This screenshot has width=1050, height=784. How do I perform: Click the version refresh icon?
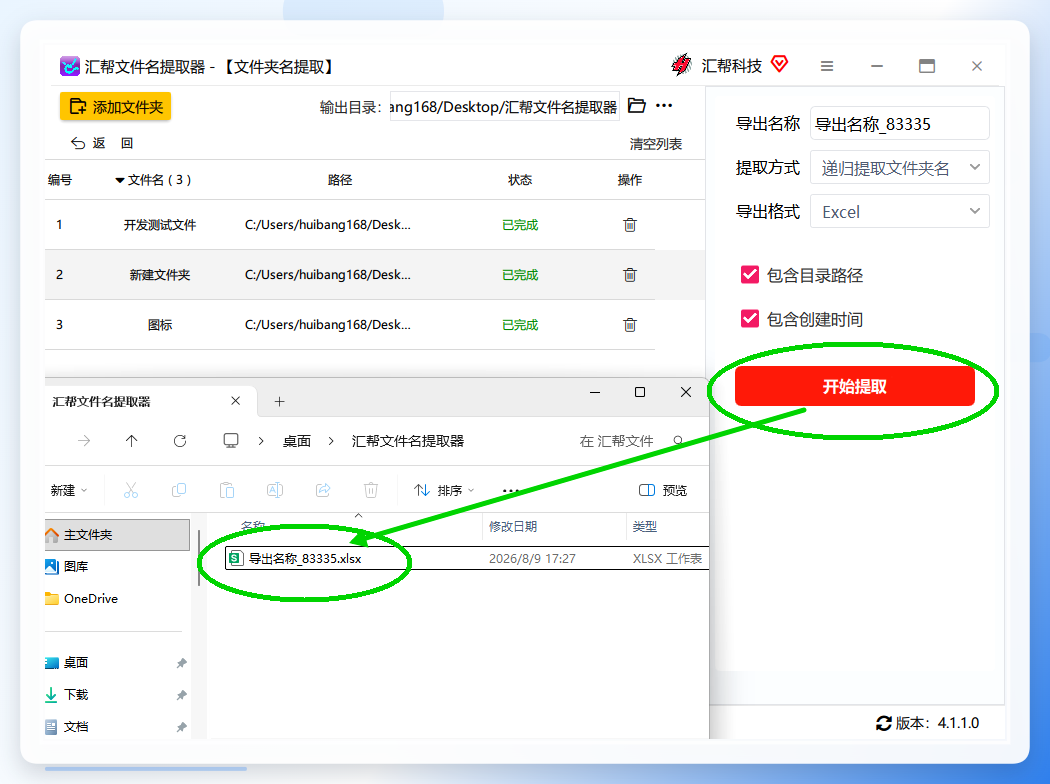pyautogui.click(x=883, y=723)
